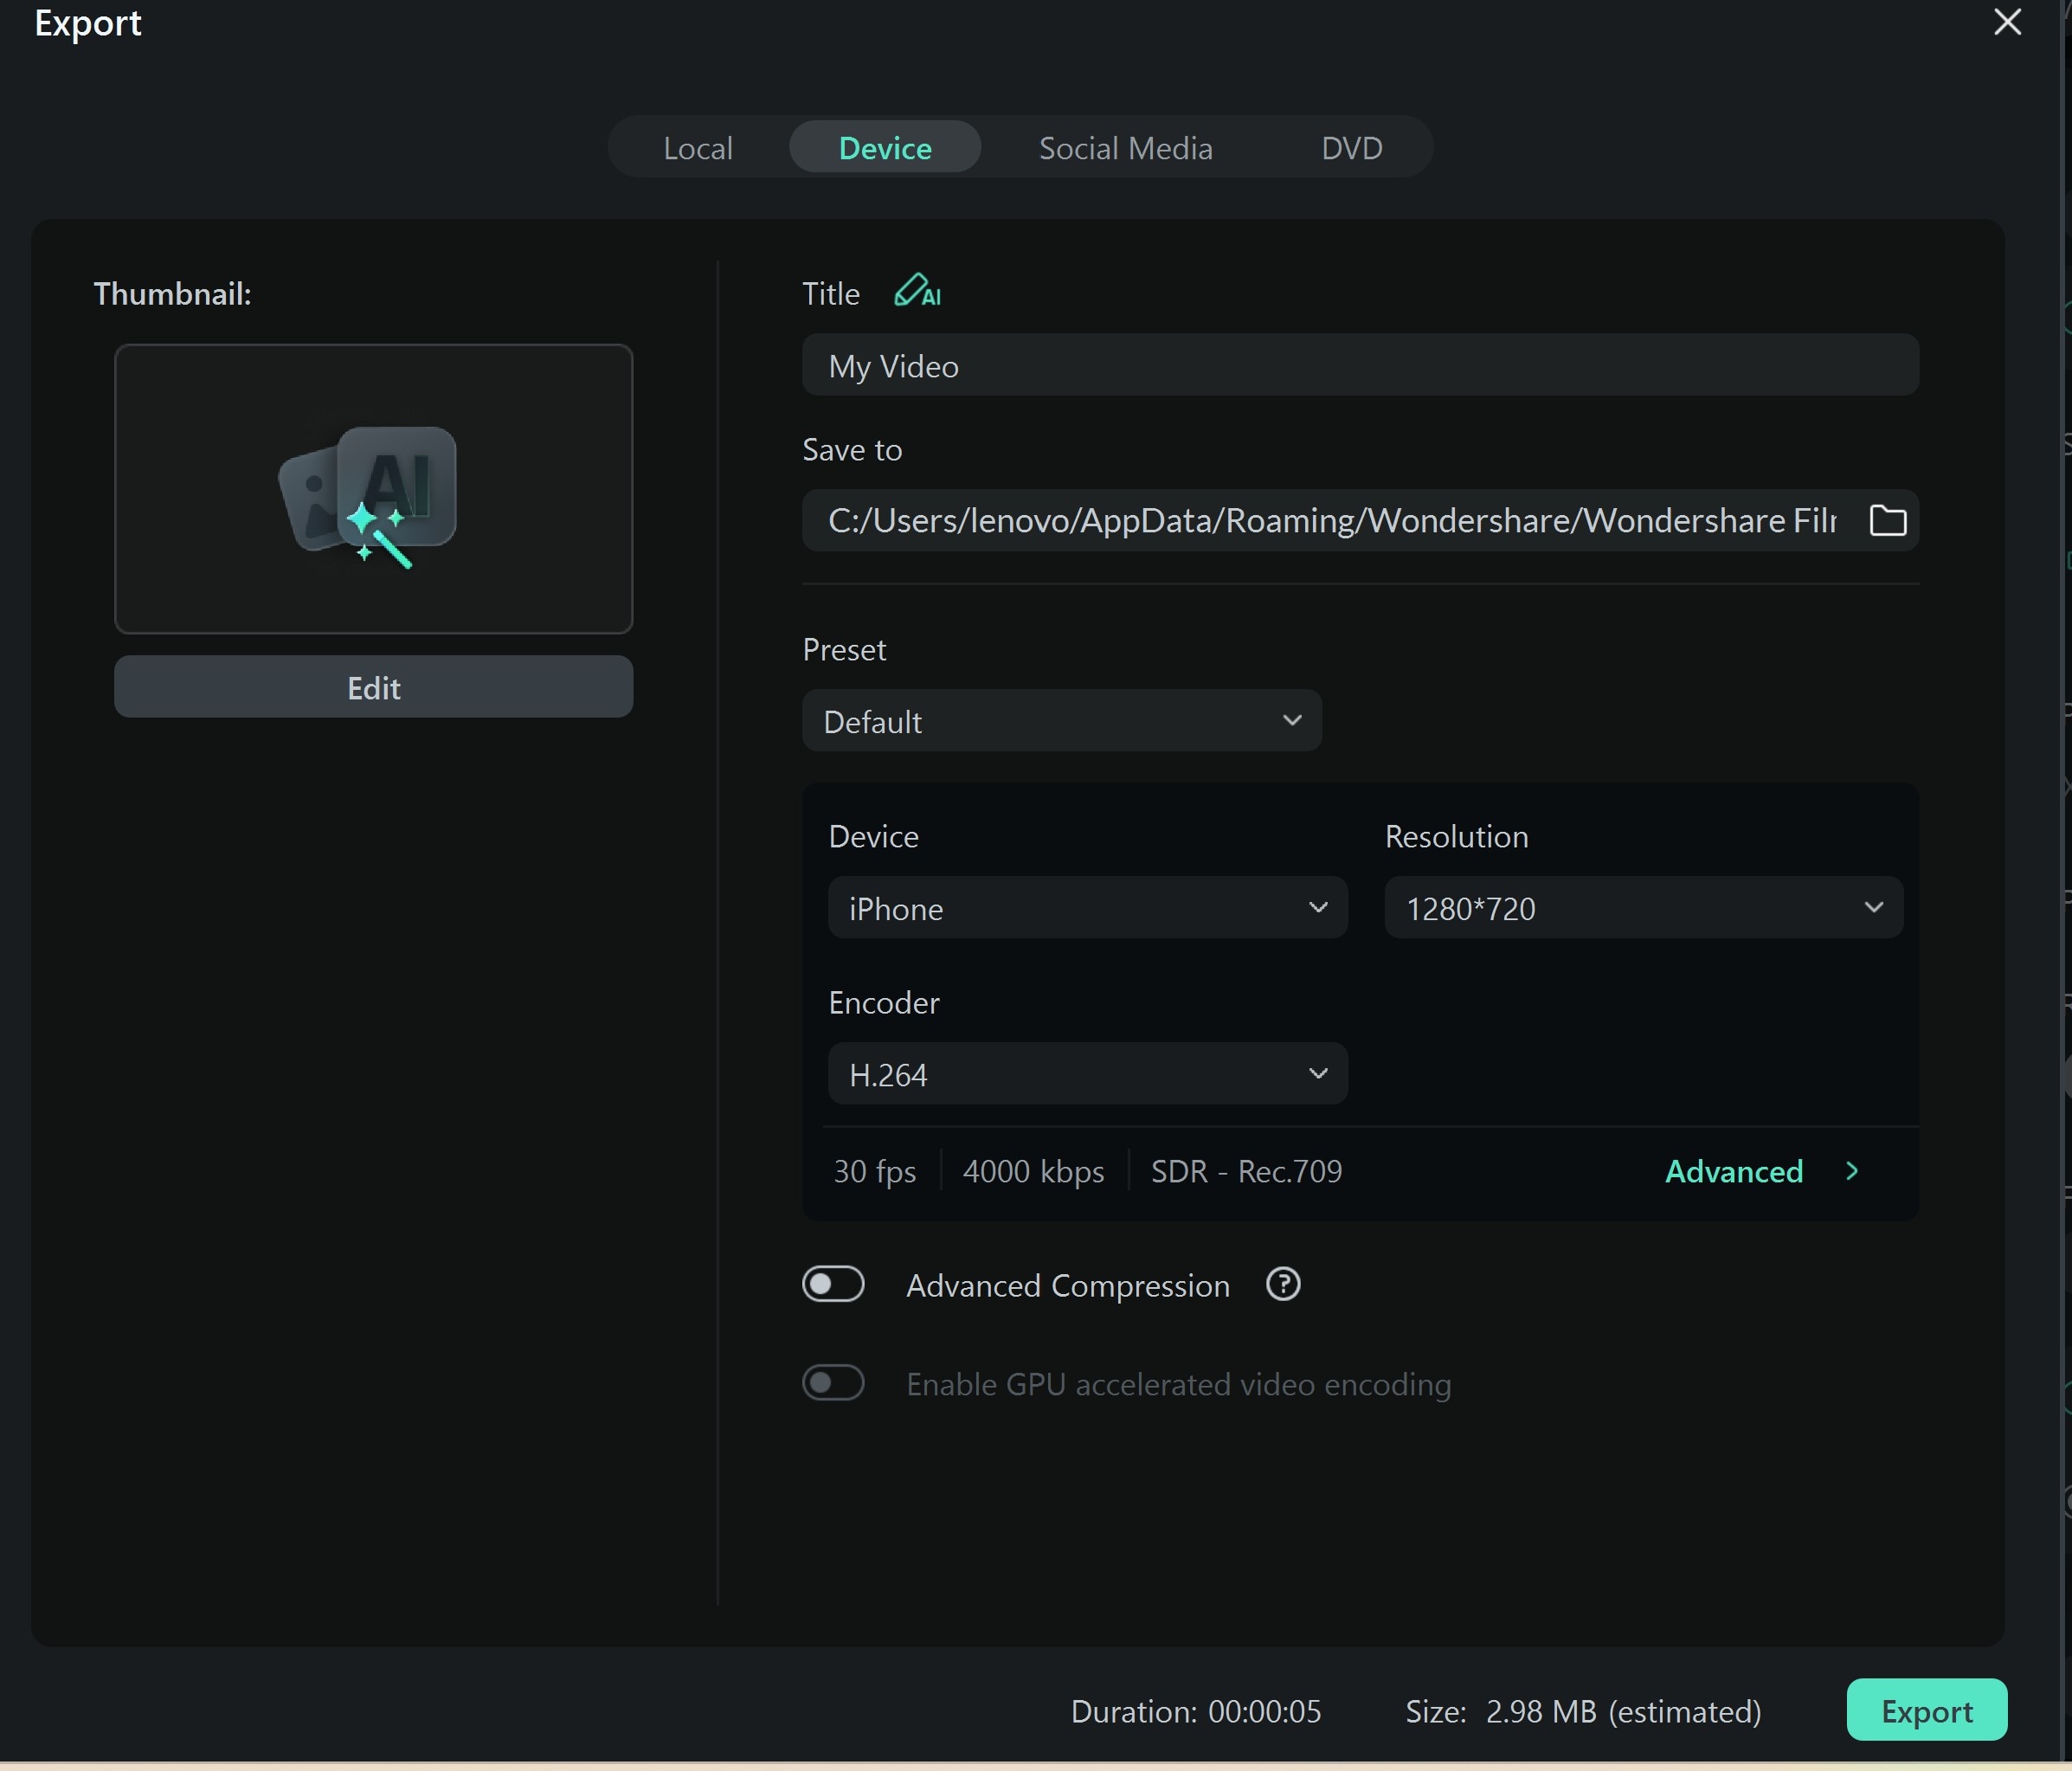Expand the Encoder dropdown showing H.264
This screenshot has width=2072, height=1771.
(1087, 1074)
